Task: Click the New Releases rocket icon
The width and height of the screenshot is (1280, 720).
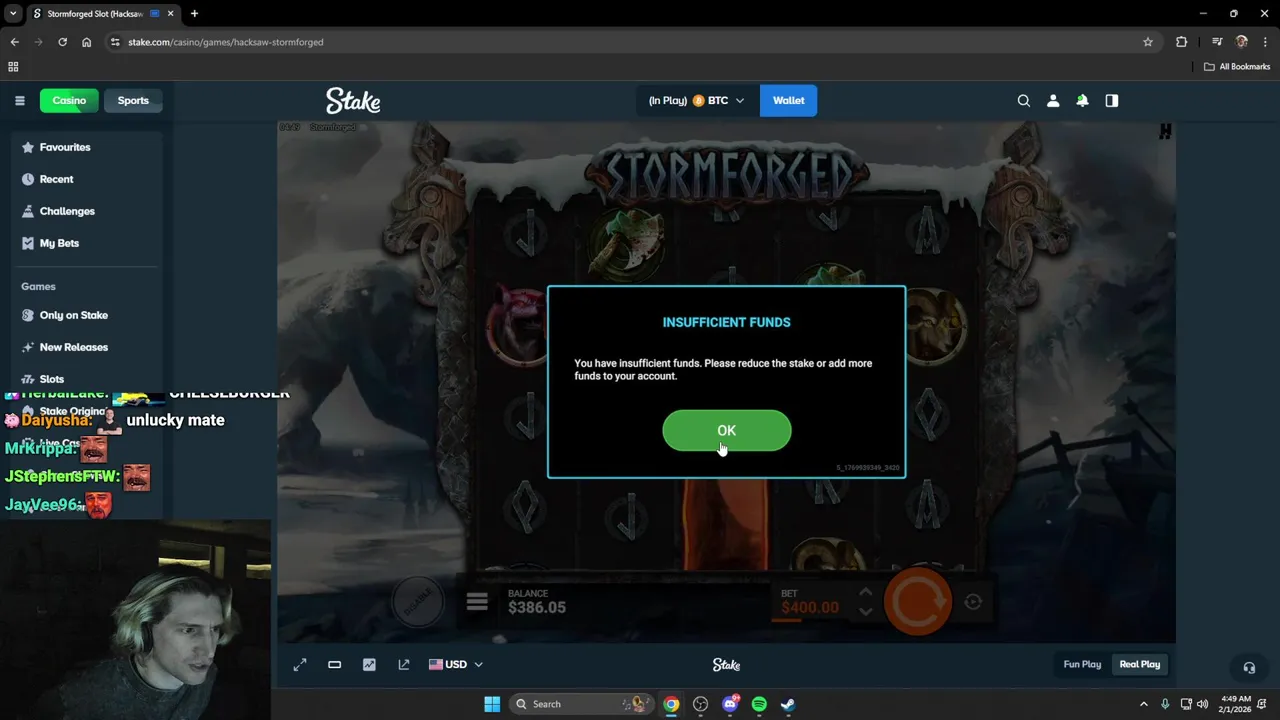Action: coord(28,347)
